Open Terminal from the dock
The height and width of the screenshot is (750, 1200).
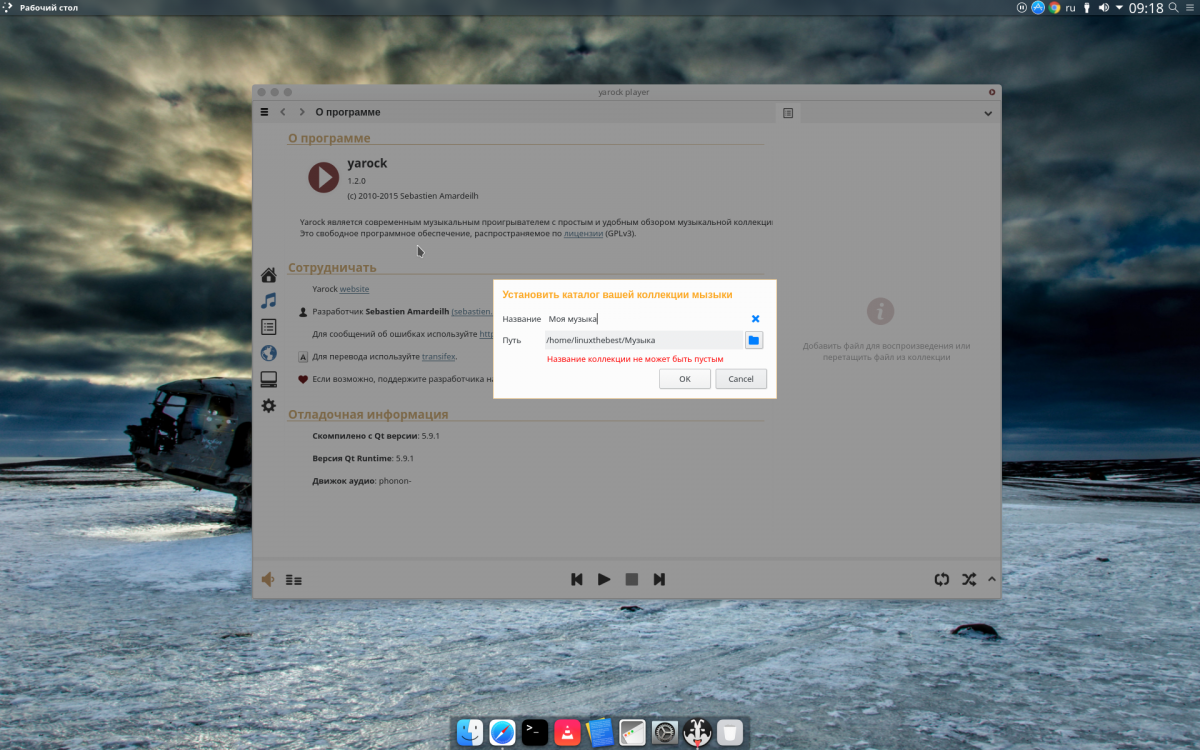tap(535, 732)
